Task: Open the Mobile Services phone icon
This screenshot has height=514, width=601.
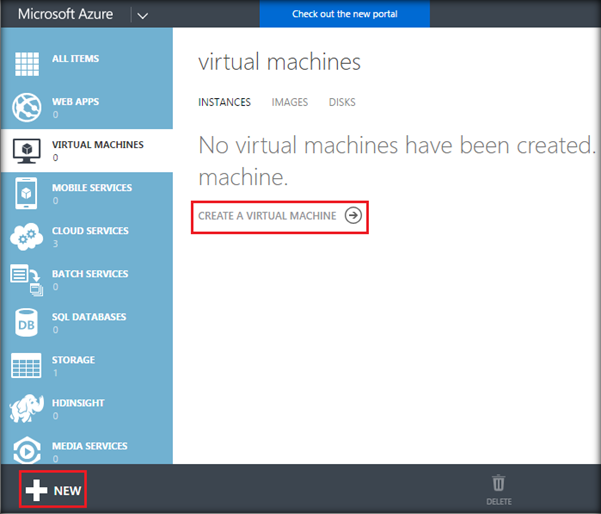Action: click(26, 193)
